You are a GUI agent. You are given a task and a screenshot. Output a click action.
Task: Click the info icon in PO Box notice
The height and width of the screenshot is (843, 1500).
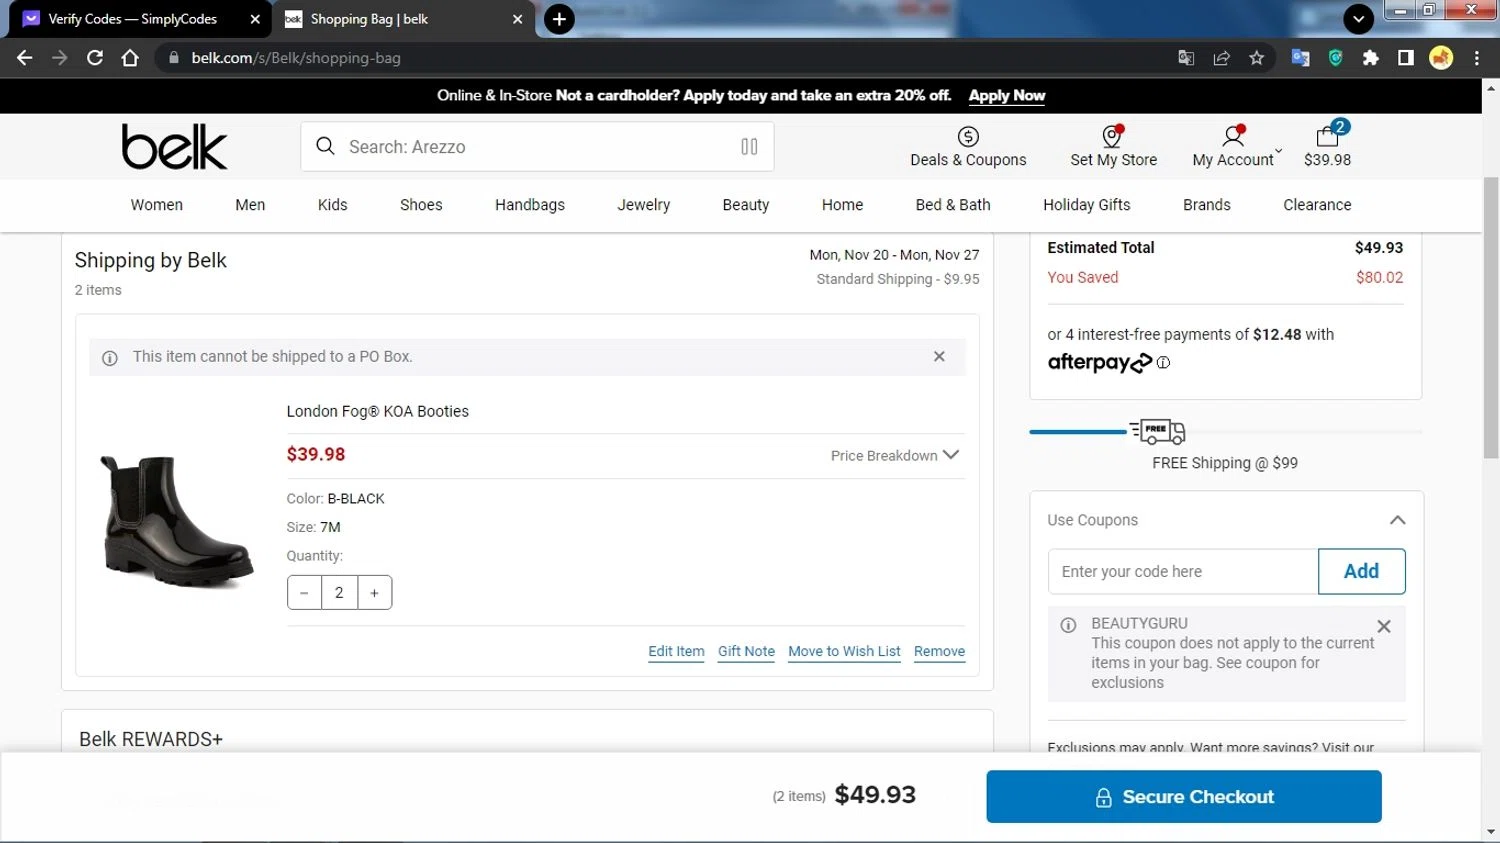click(x=110, y=357)
